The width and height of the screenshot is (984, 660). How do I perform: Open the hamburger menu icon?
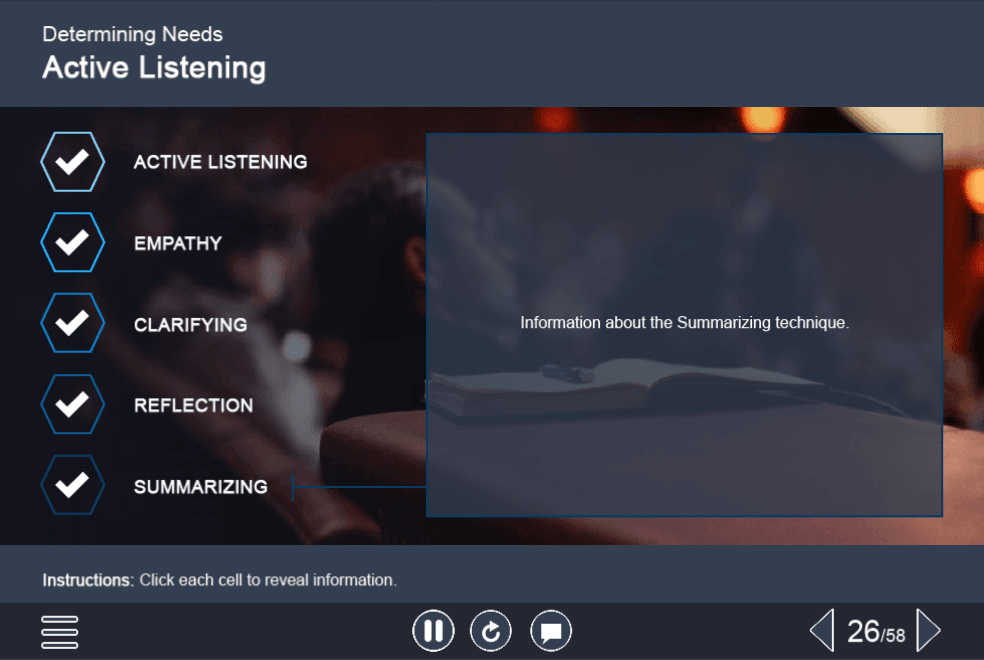click(60, 632)
